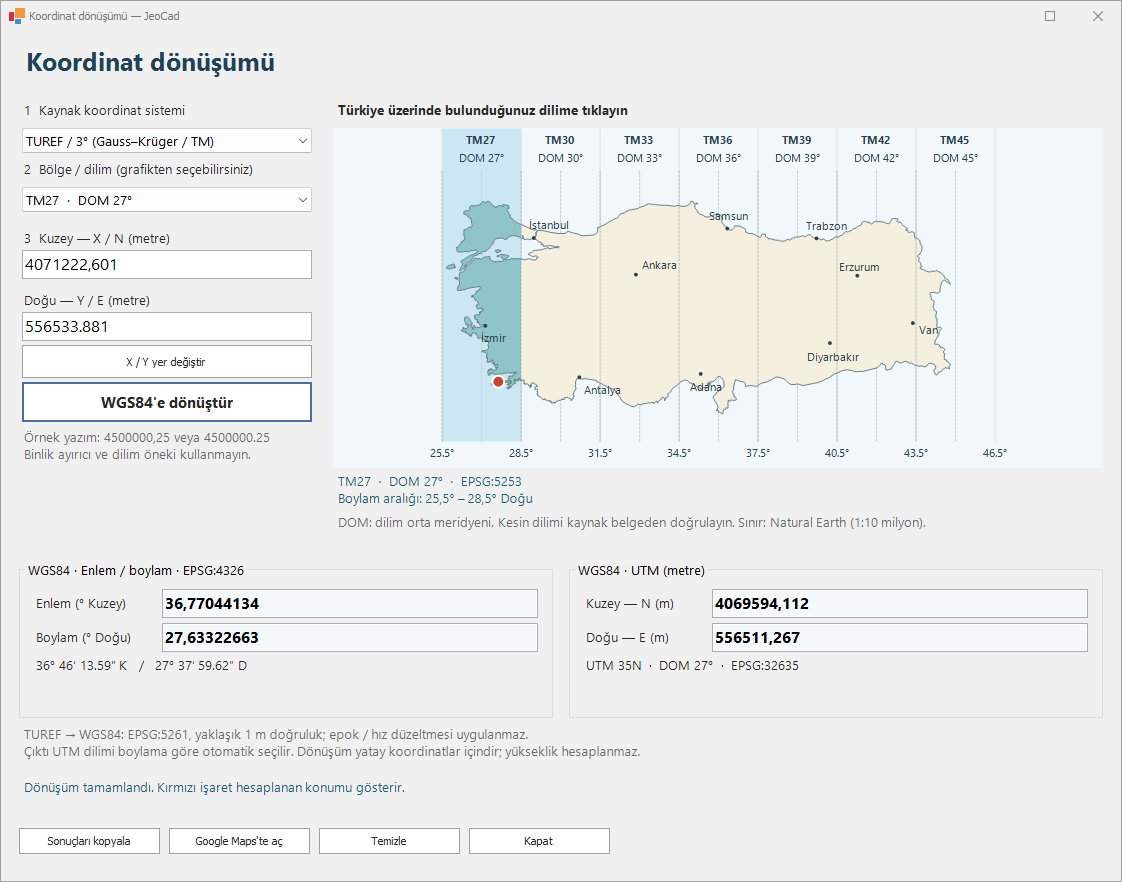Screen dimensions: 1122x882
Task: Expand the Bölge / dilim TM27 dropdown
Action: (x=167, y=200)
